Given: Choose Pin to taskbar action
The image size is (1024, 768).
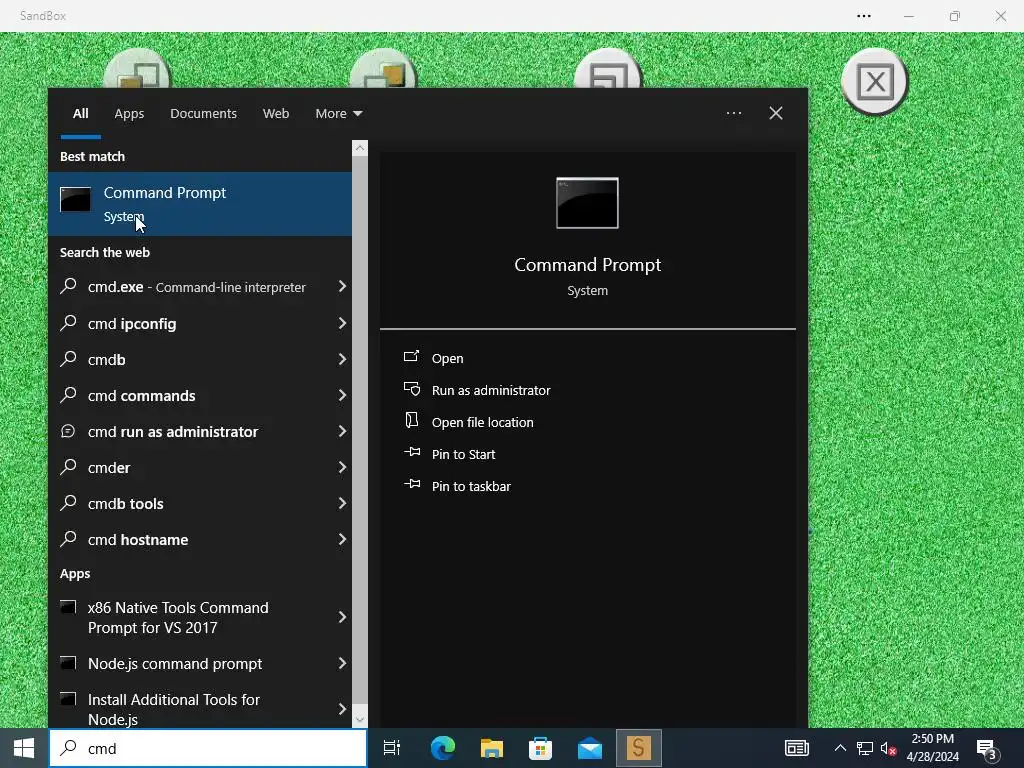Looking at the screenshot, I should point(471,487).
